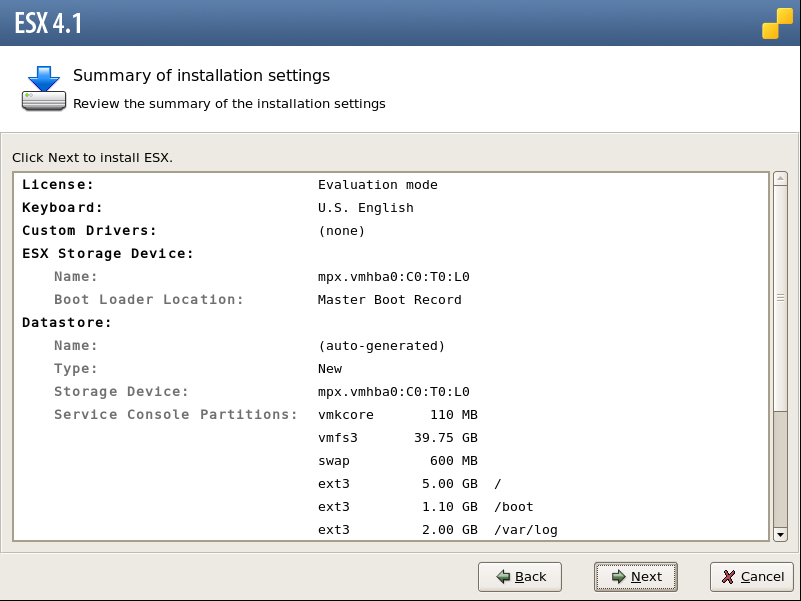Viewport: 801px width, 601px height.
Task: Click the "110 MB" vmkcore size
Action: click(454, 414)
